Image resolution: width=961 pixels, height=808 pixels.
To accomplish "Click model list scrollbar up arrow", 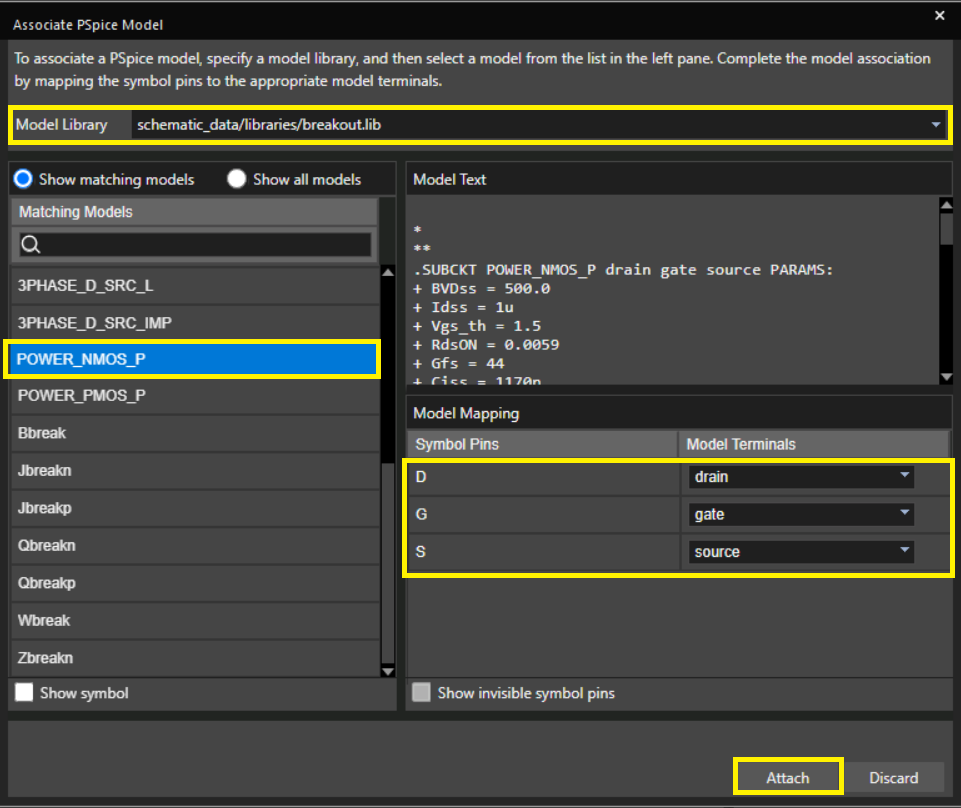I will tap(388, 273).
